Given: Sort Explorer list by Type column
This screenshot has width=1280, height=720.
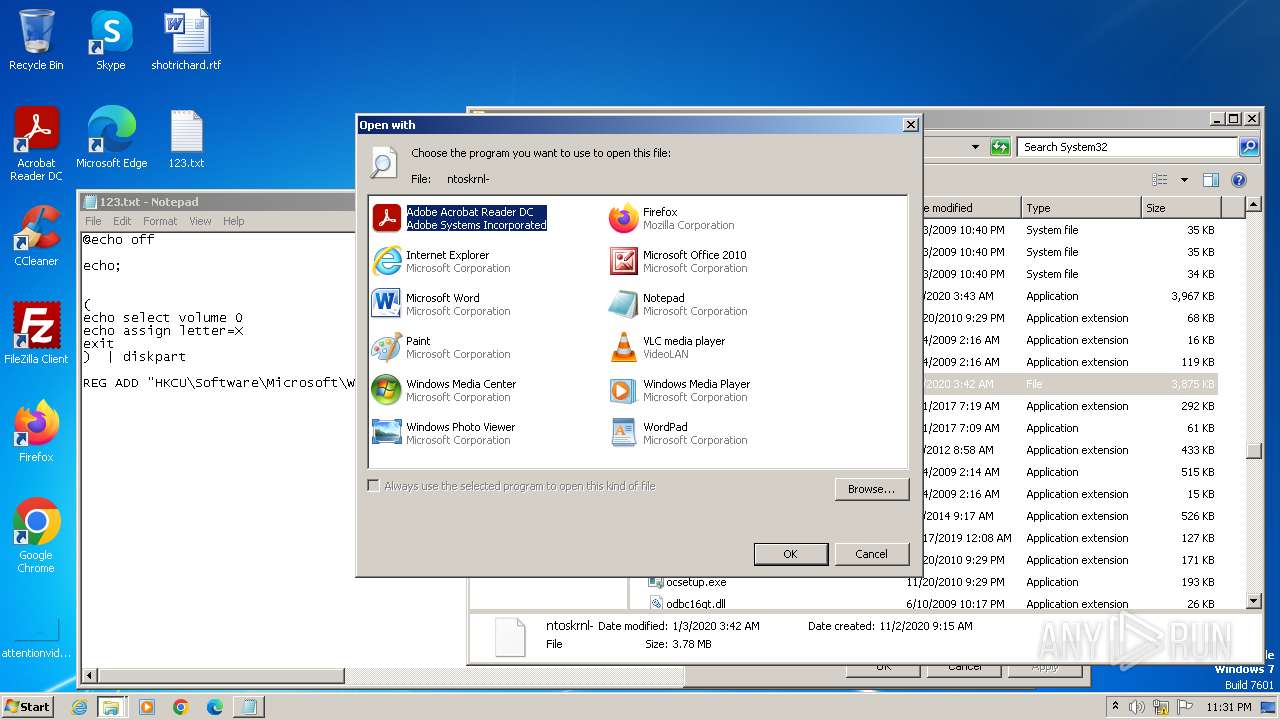Looking at the screenshot, I should click(1081, 208).
